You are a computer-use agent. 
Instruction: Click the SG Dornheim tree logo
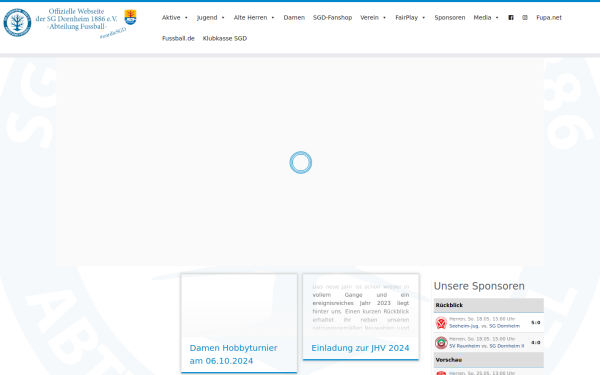17,23
